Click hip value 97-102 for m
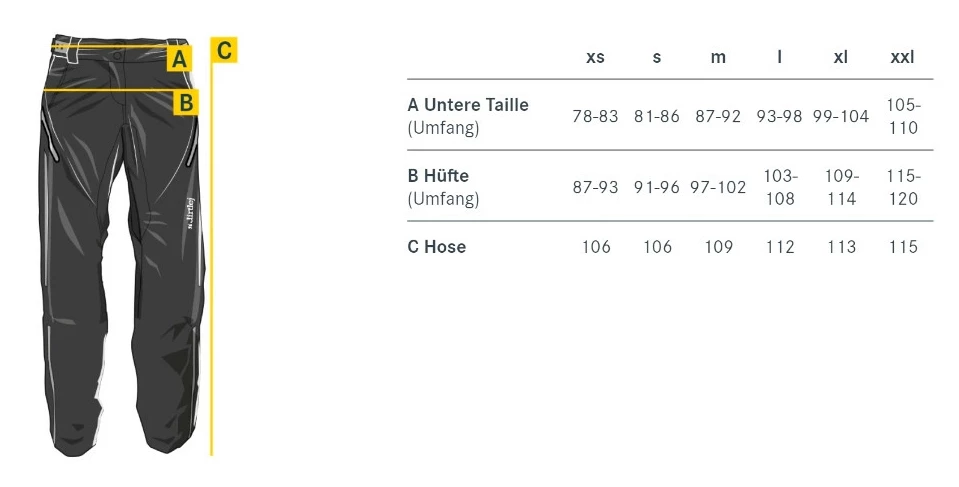The height and width of the screenshot is (487, 959). pos(718,188)
